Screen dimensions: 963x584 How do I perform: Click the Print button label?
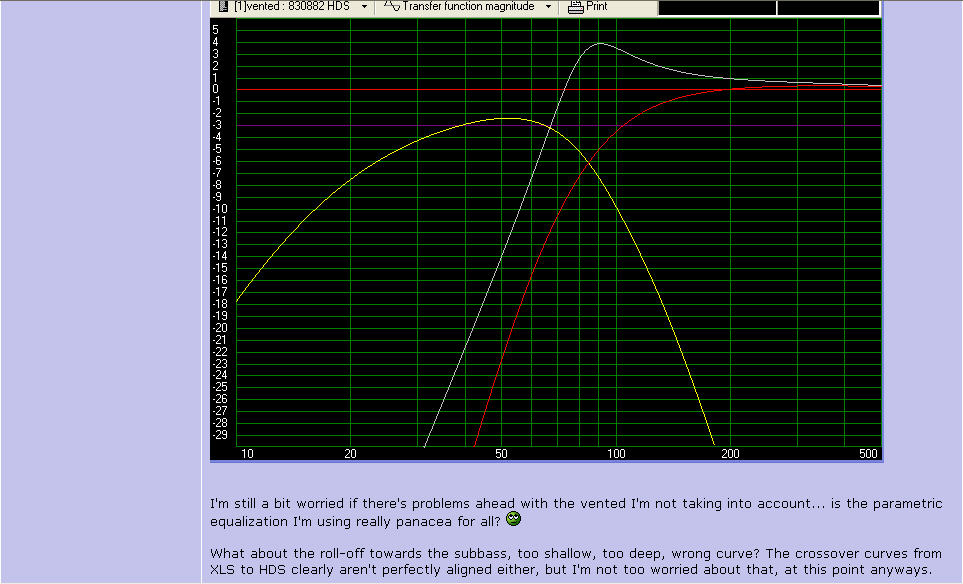(596, 6)
